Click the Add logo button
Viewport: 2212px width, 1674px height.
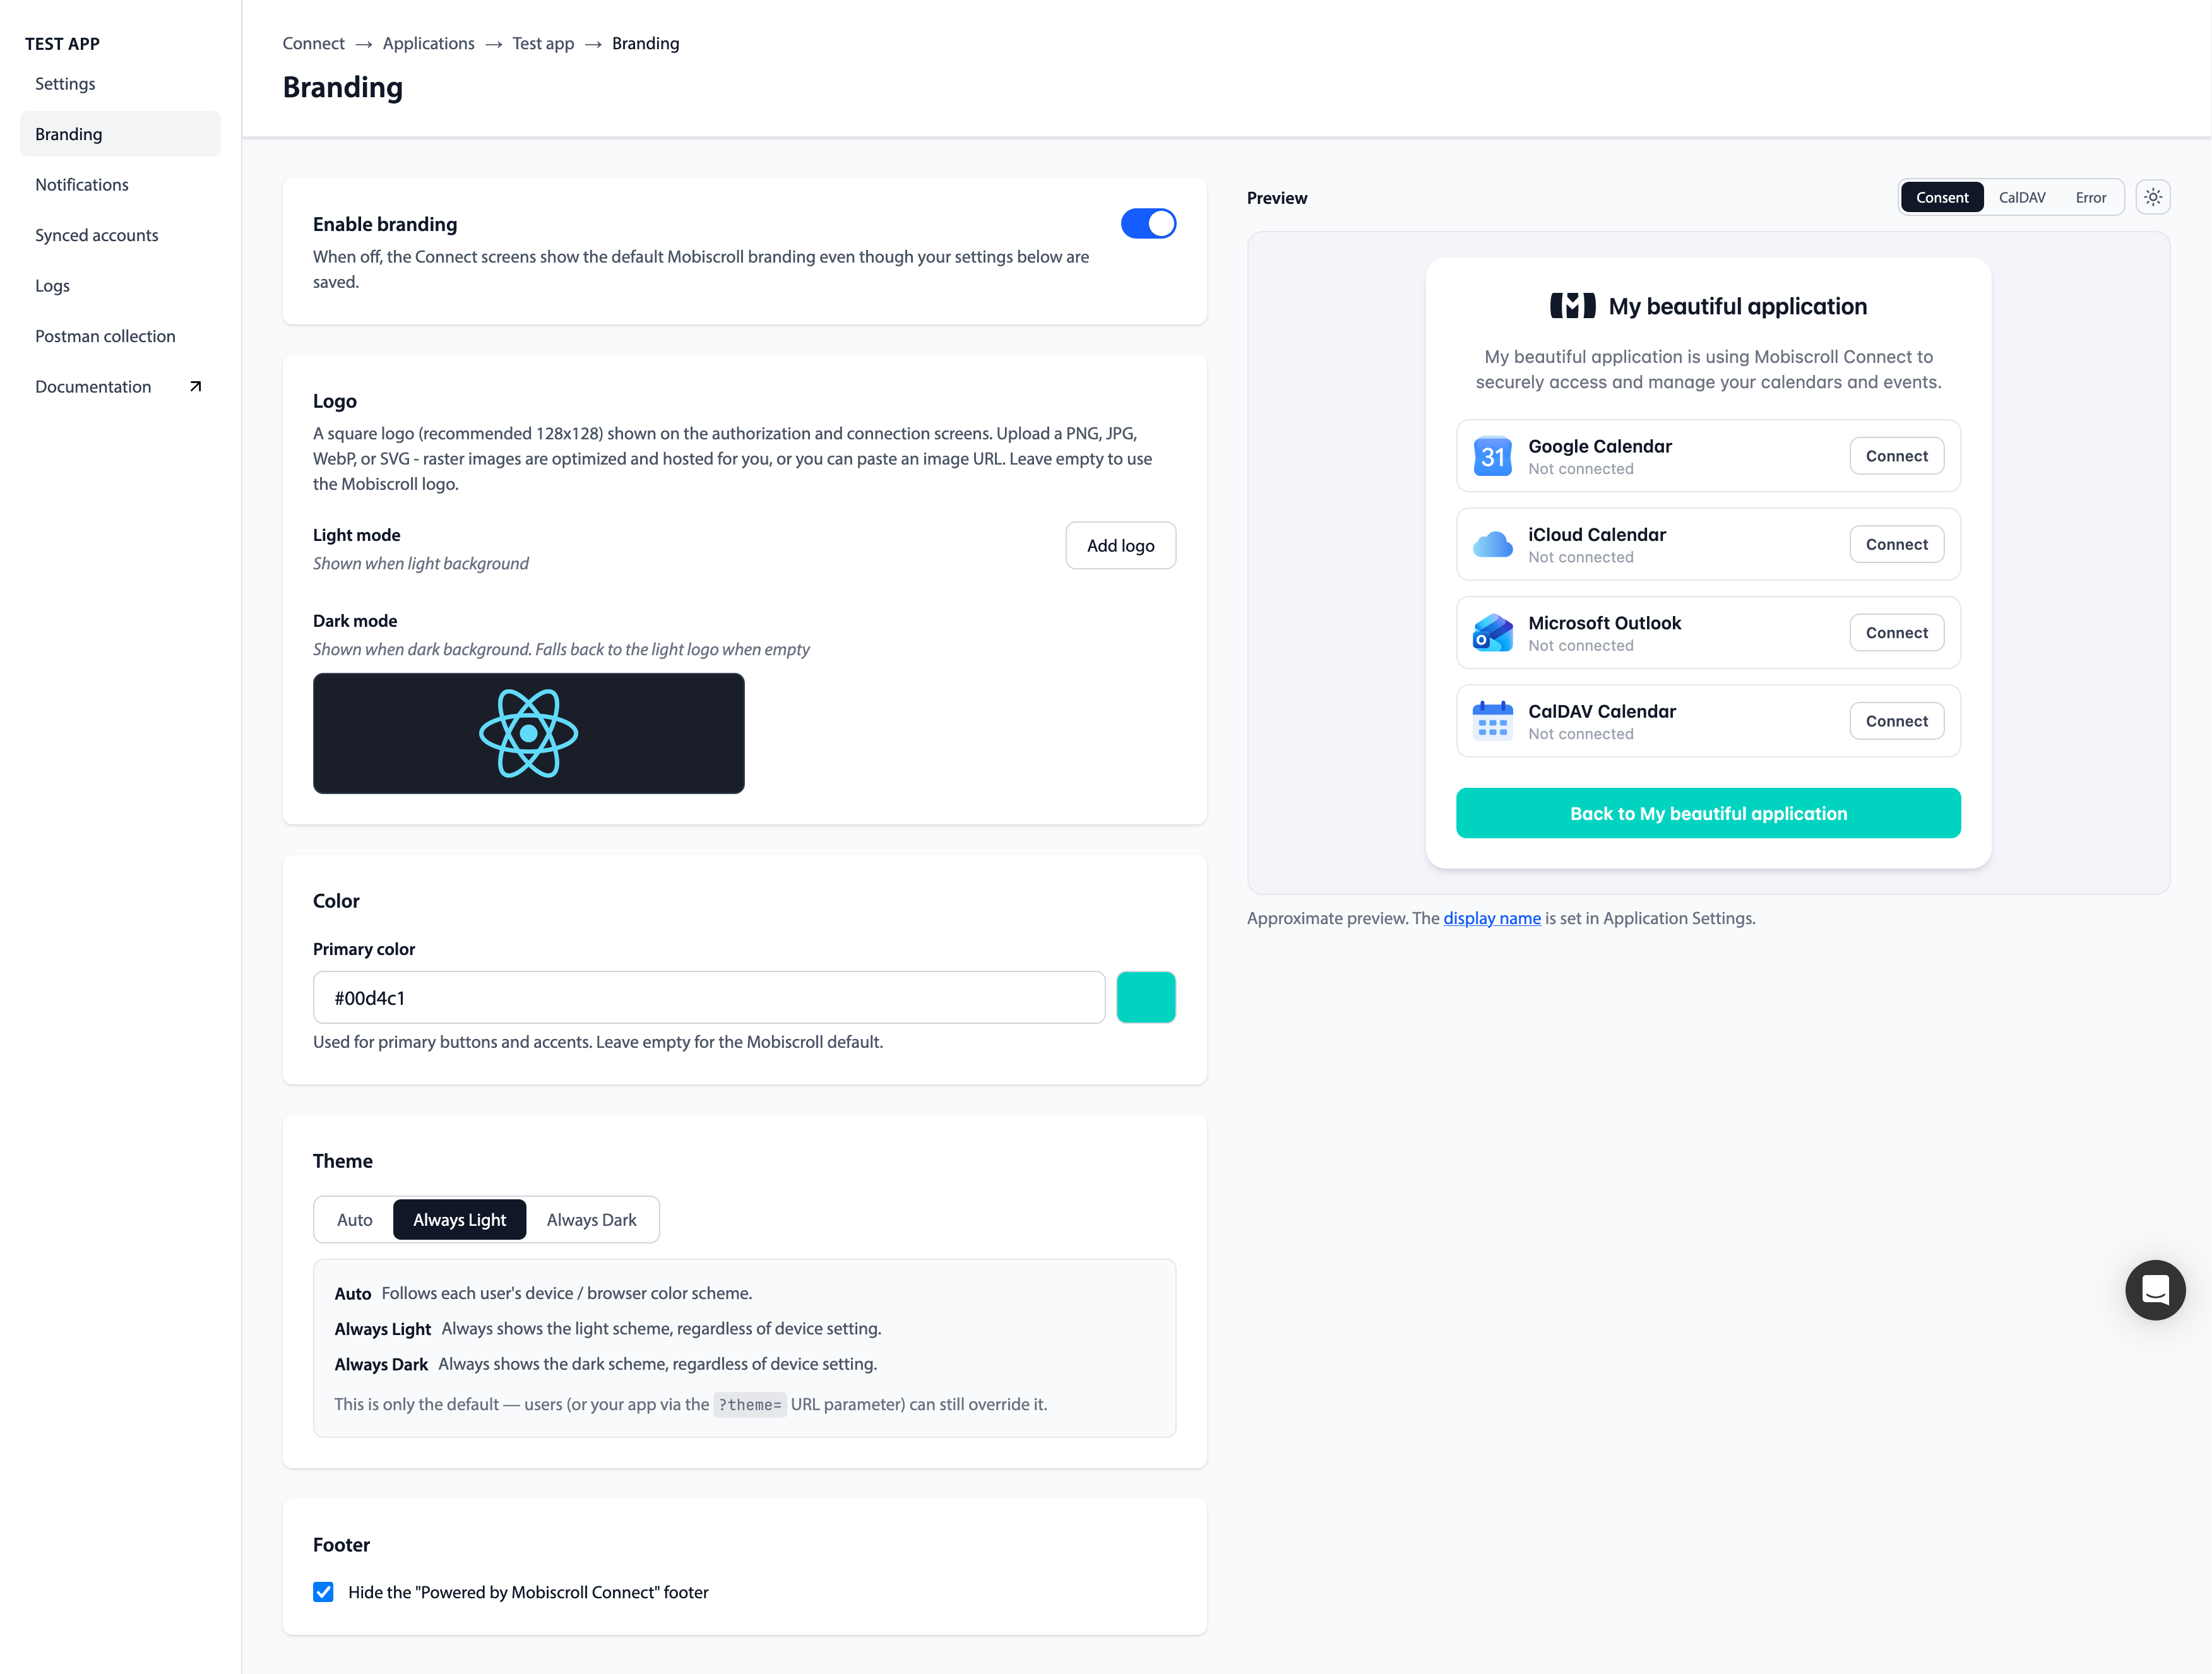click(x=1120, y=545)
